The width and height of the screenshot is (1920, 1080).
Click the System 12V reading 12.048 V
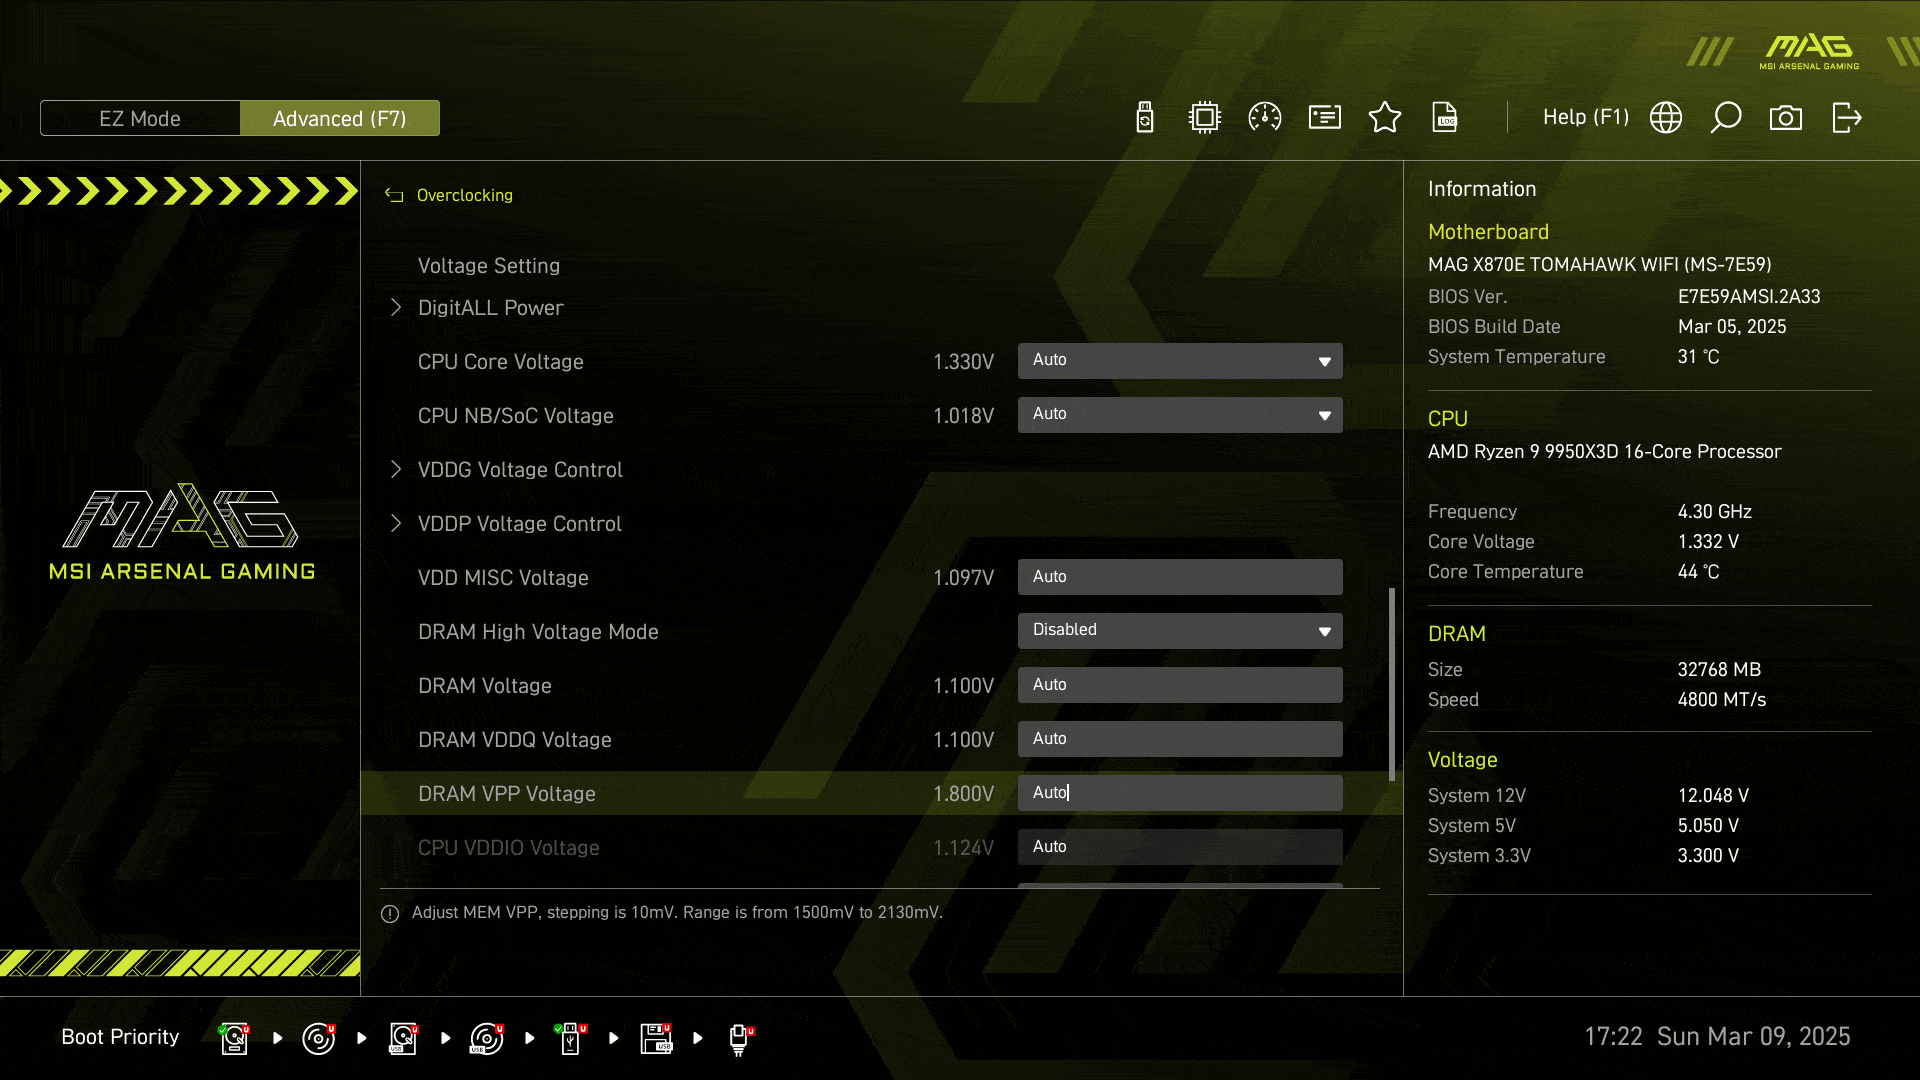[1713, 796]
